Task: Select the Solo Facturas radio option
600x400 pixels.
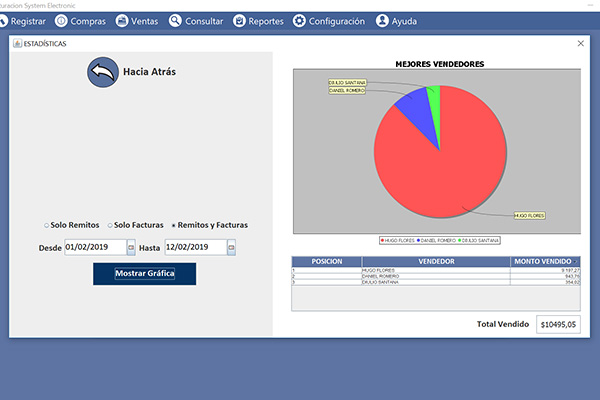Action: tap(110, 225)
